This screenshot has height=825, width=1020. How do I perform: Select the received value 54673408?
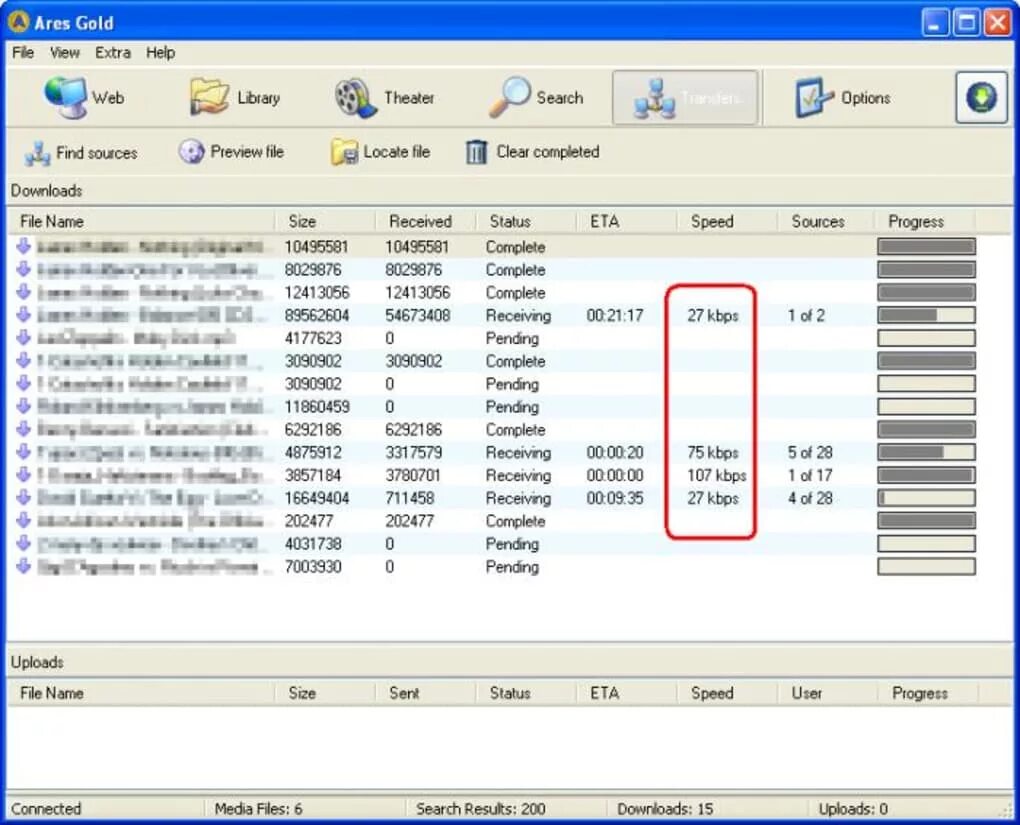[418, 316]
